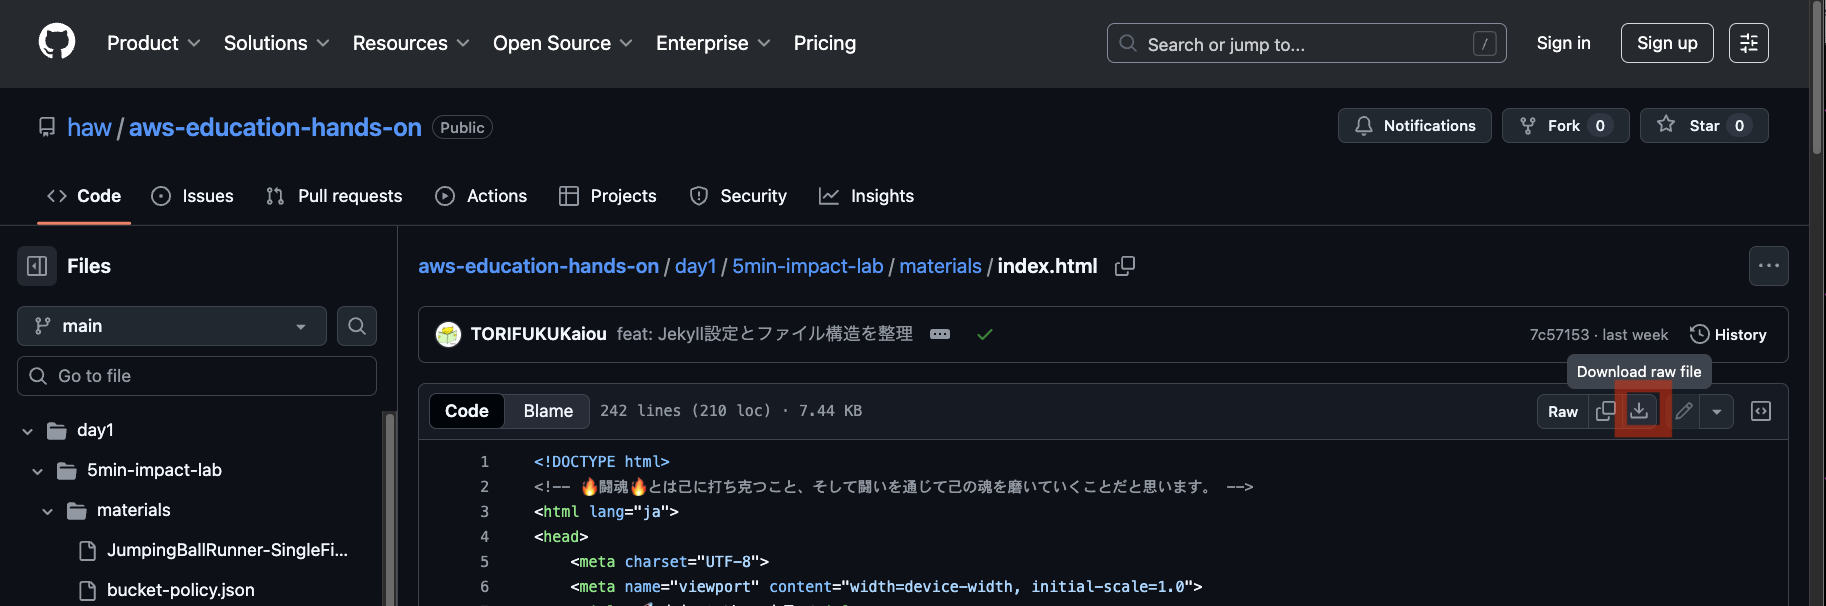The width and height of the screenshot is (1826, 606).
Task: Open History of this file
Action: coord(1728,334)
